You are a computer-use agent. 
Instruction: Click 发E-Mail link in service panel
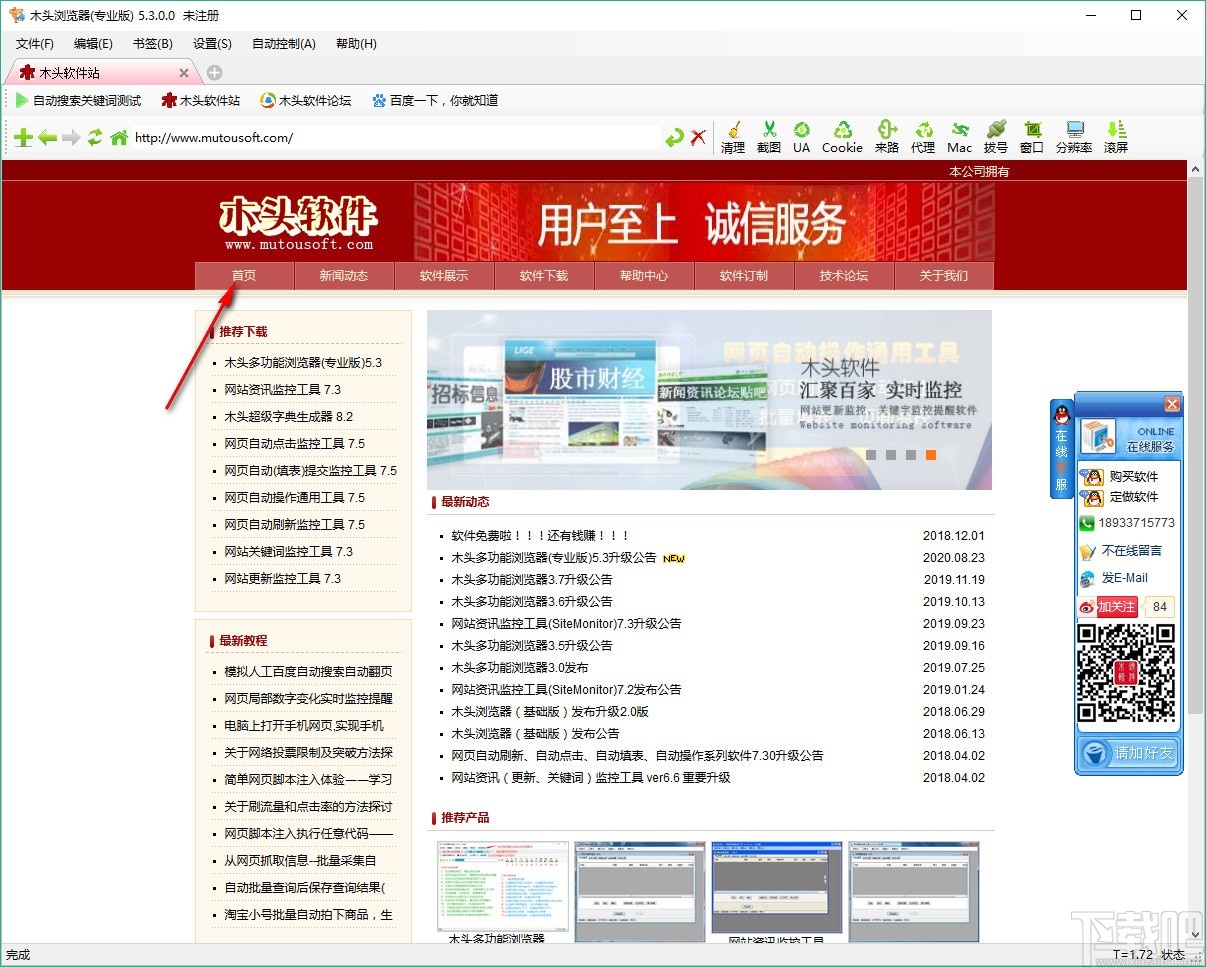point(1114,578)
